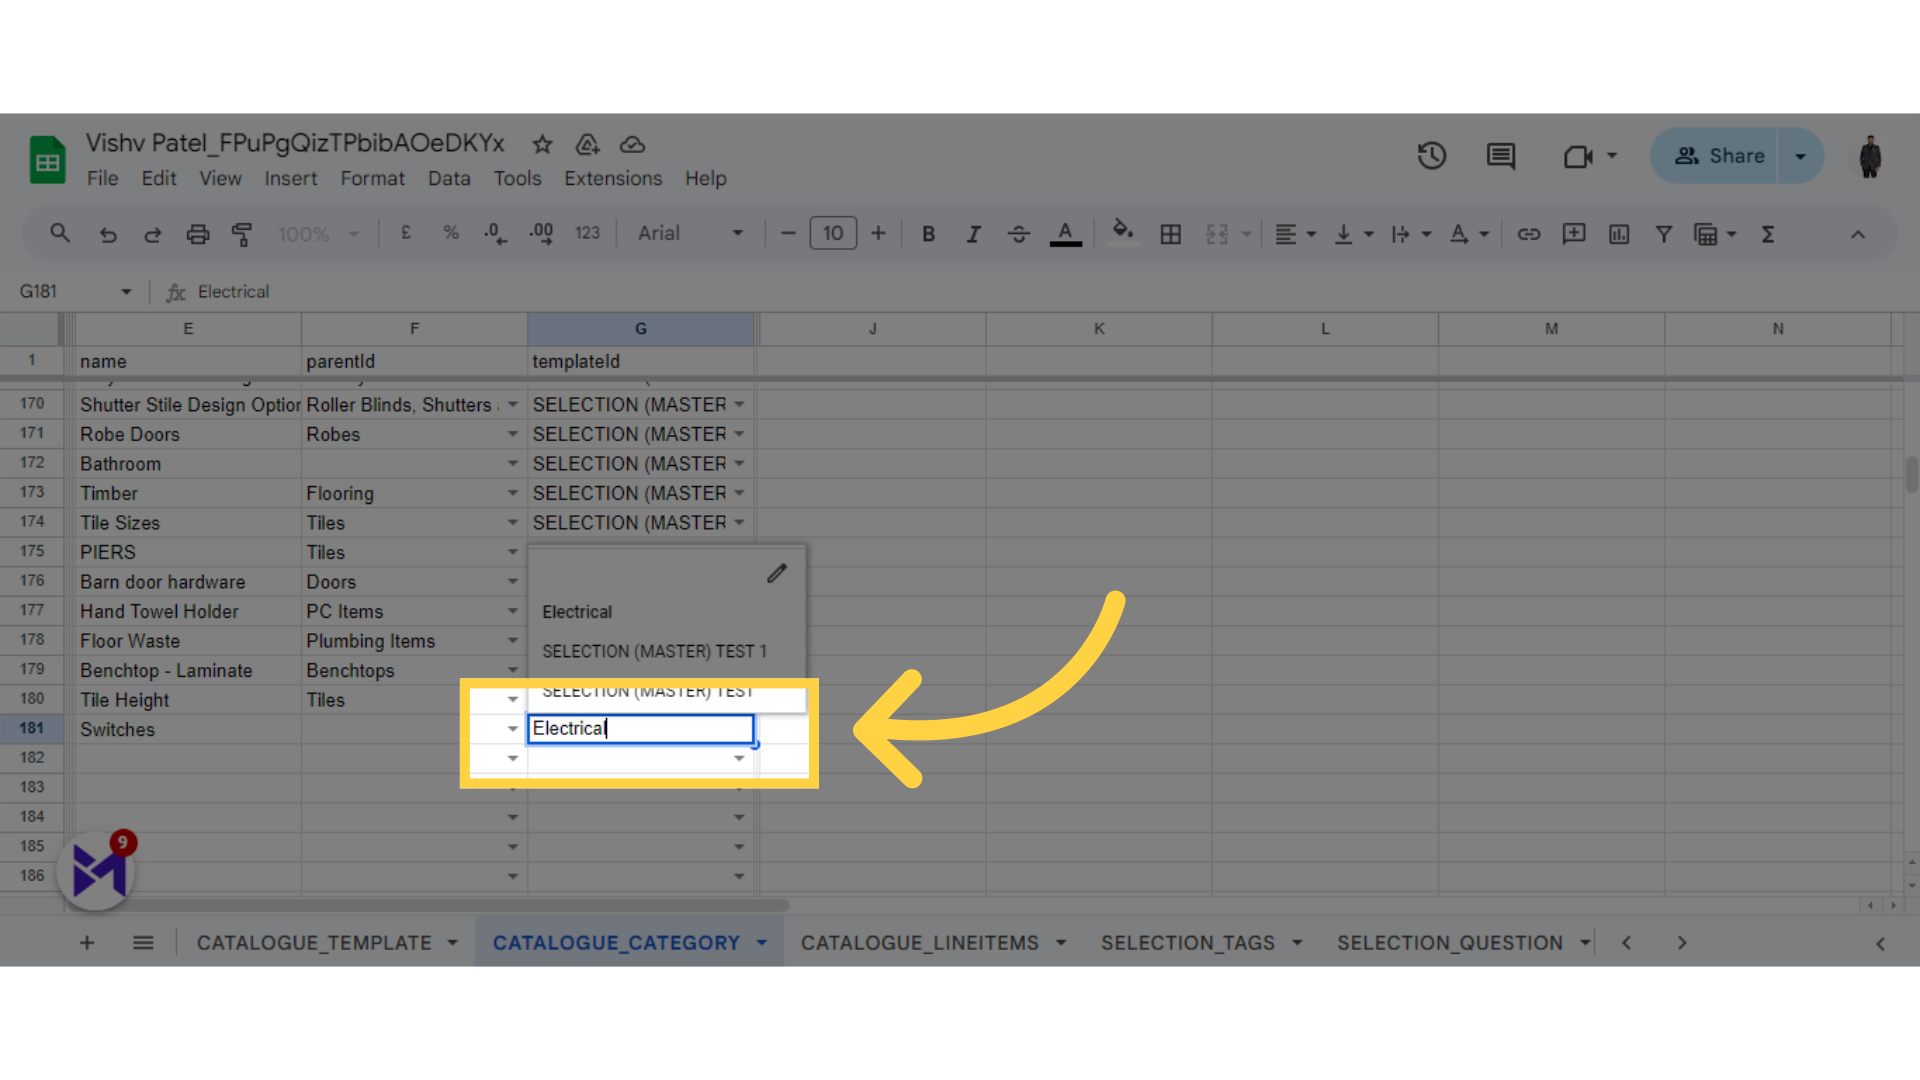Select the Switches cell in row 181
The image size is (1920, 1080).
pyautogui.click(x=188, y=729)
